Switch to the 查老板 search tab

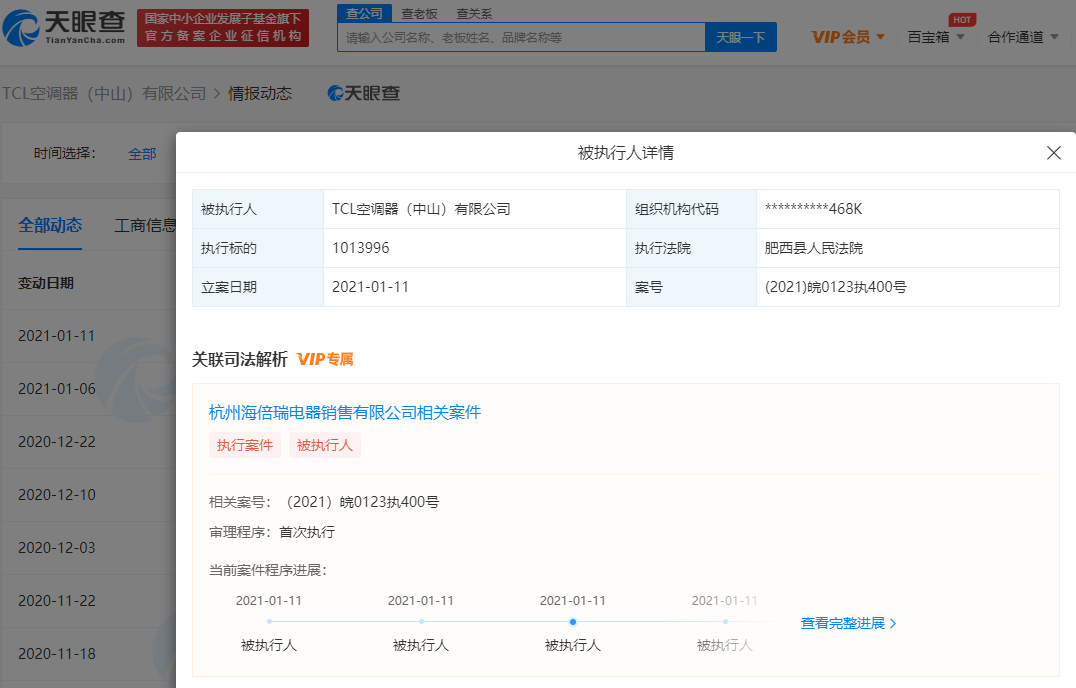(x=419, y=13)
